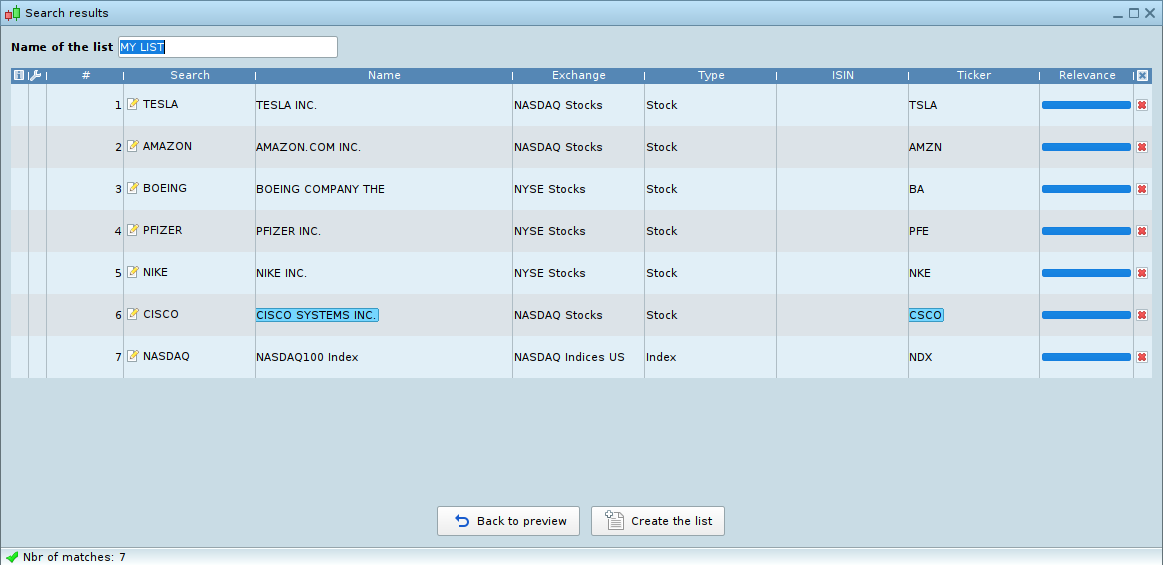
Task: Edit the TESLA search entry
Action: pos(133,104)
